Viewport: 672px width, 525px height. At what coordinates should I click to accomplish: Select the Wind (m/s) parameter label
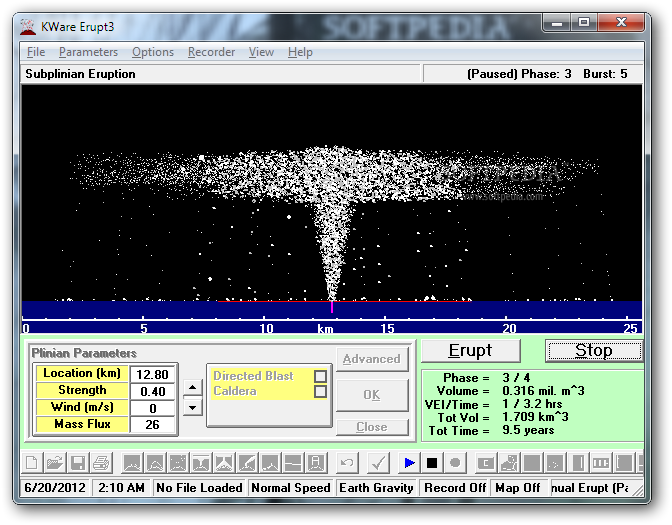point(82,407)
